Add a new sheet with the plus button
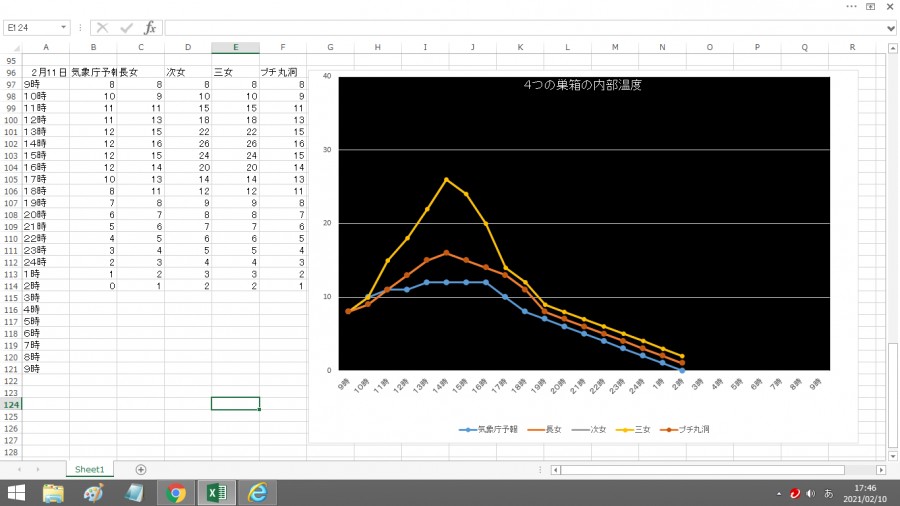The height and width of the screenshot is (506, 900). [141, 469]
